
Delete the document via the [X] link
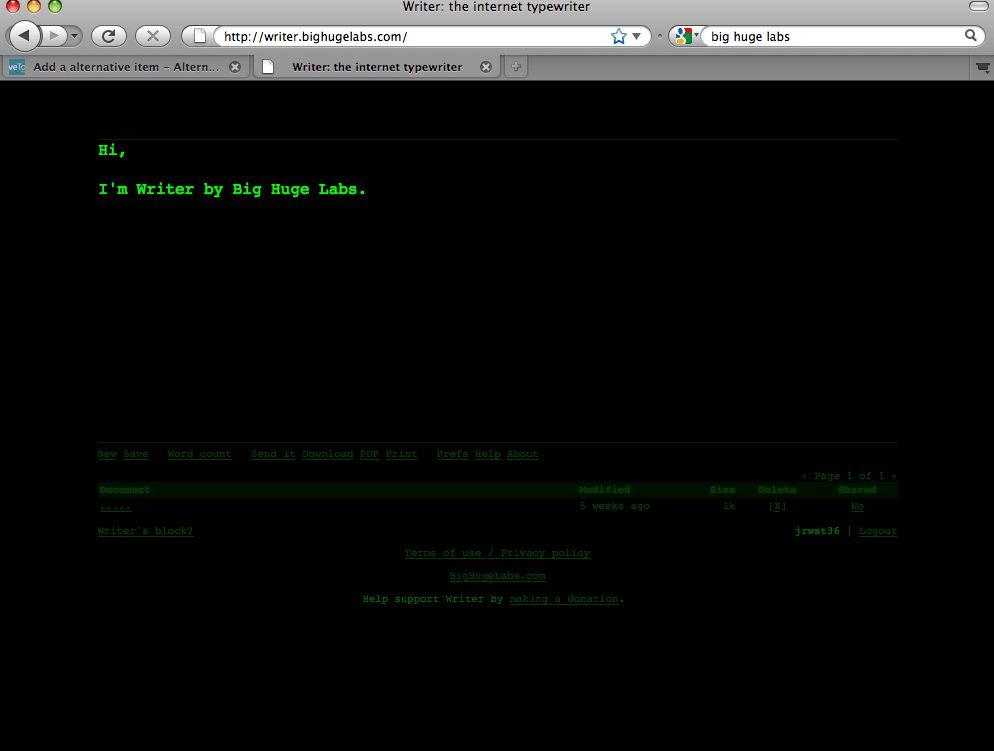point(777,506)
